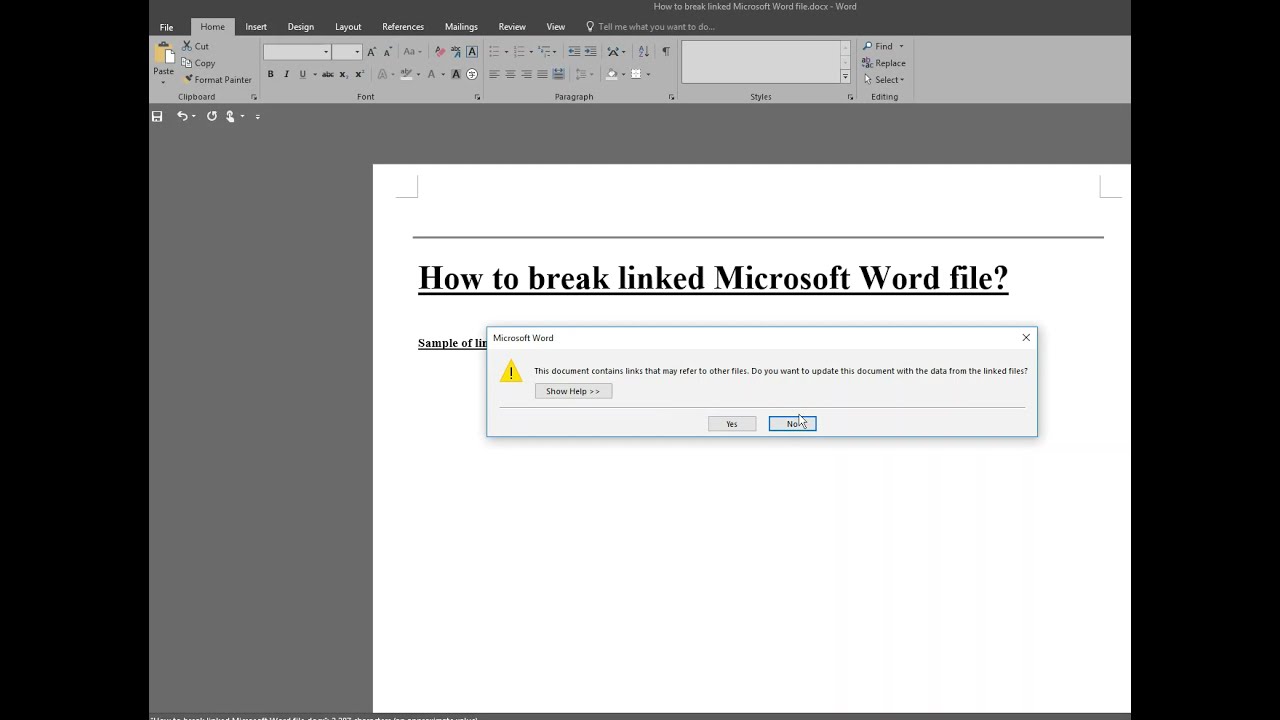1280x720 pixels.
Task: Toggle Superscript formatting
Action: click(359, 74)
